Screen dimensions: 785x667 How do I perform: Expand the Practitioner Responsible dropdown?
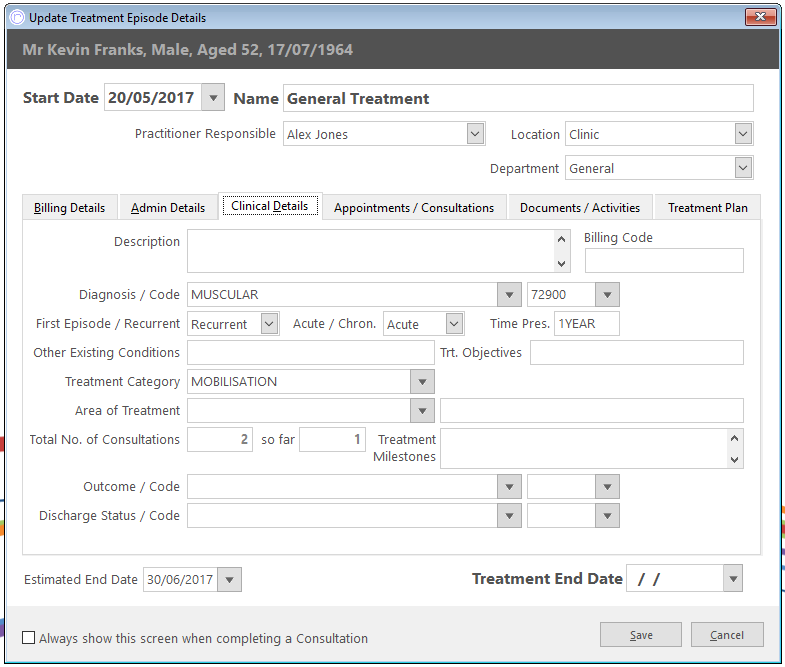[475, 134]
